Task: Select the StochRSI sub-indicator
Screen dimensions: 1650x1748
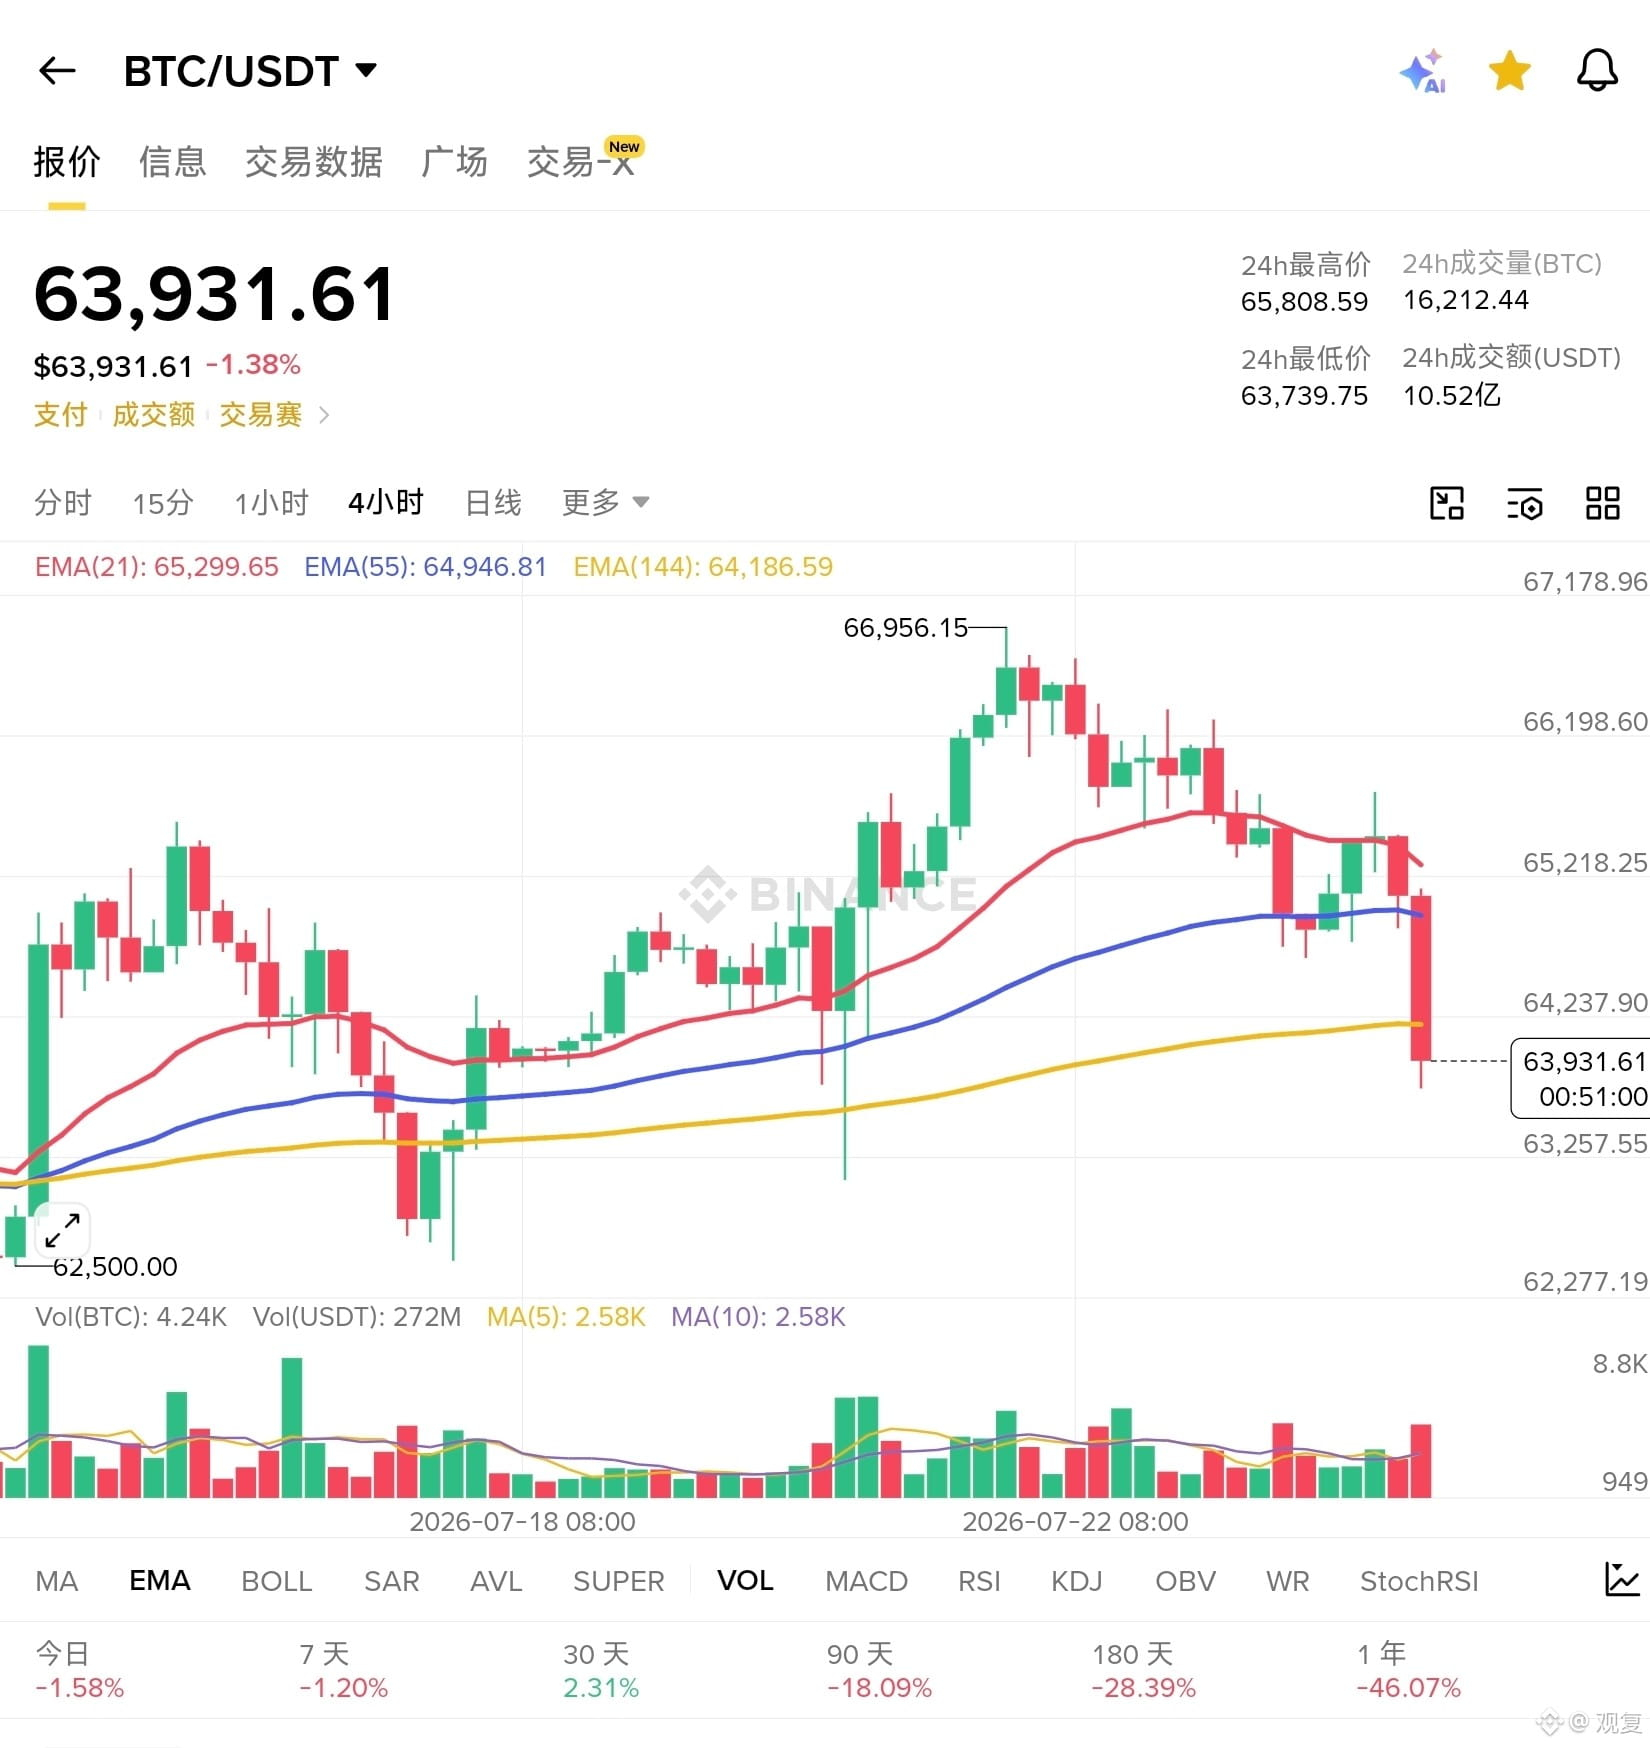Action: pos(1419,1581)
